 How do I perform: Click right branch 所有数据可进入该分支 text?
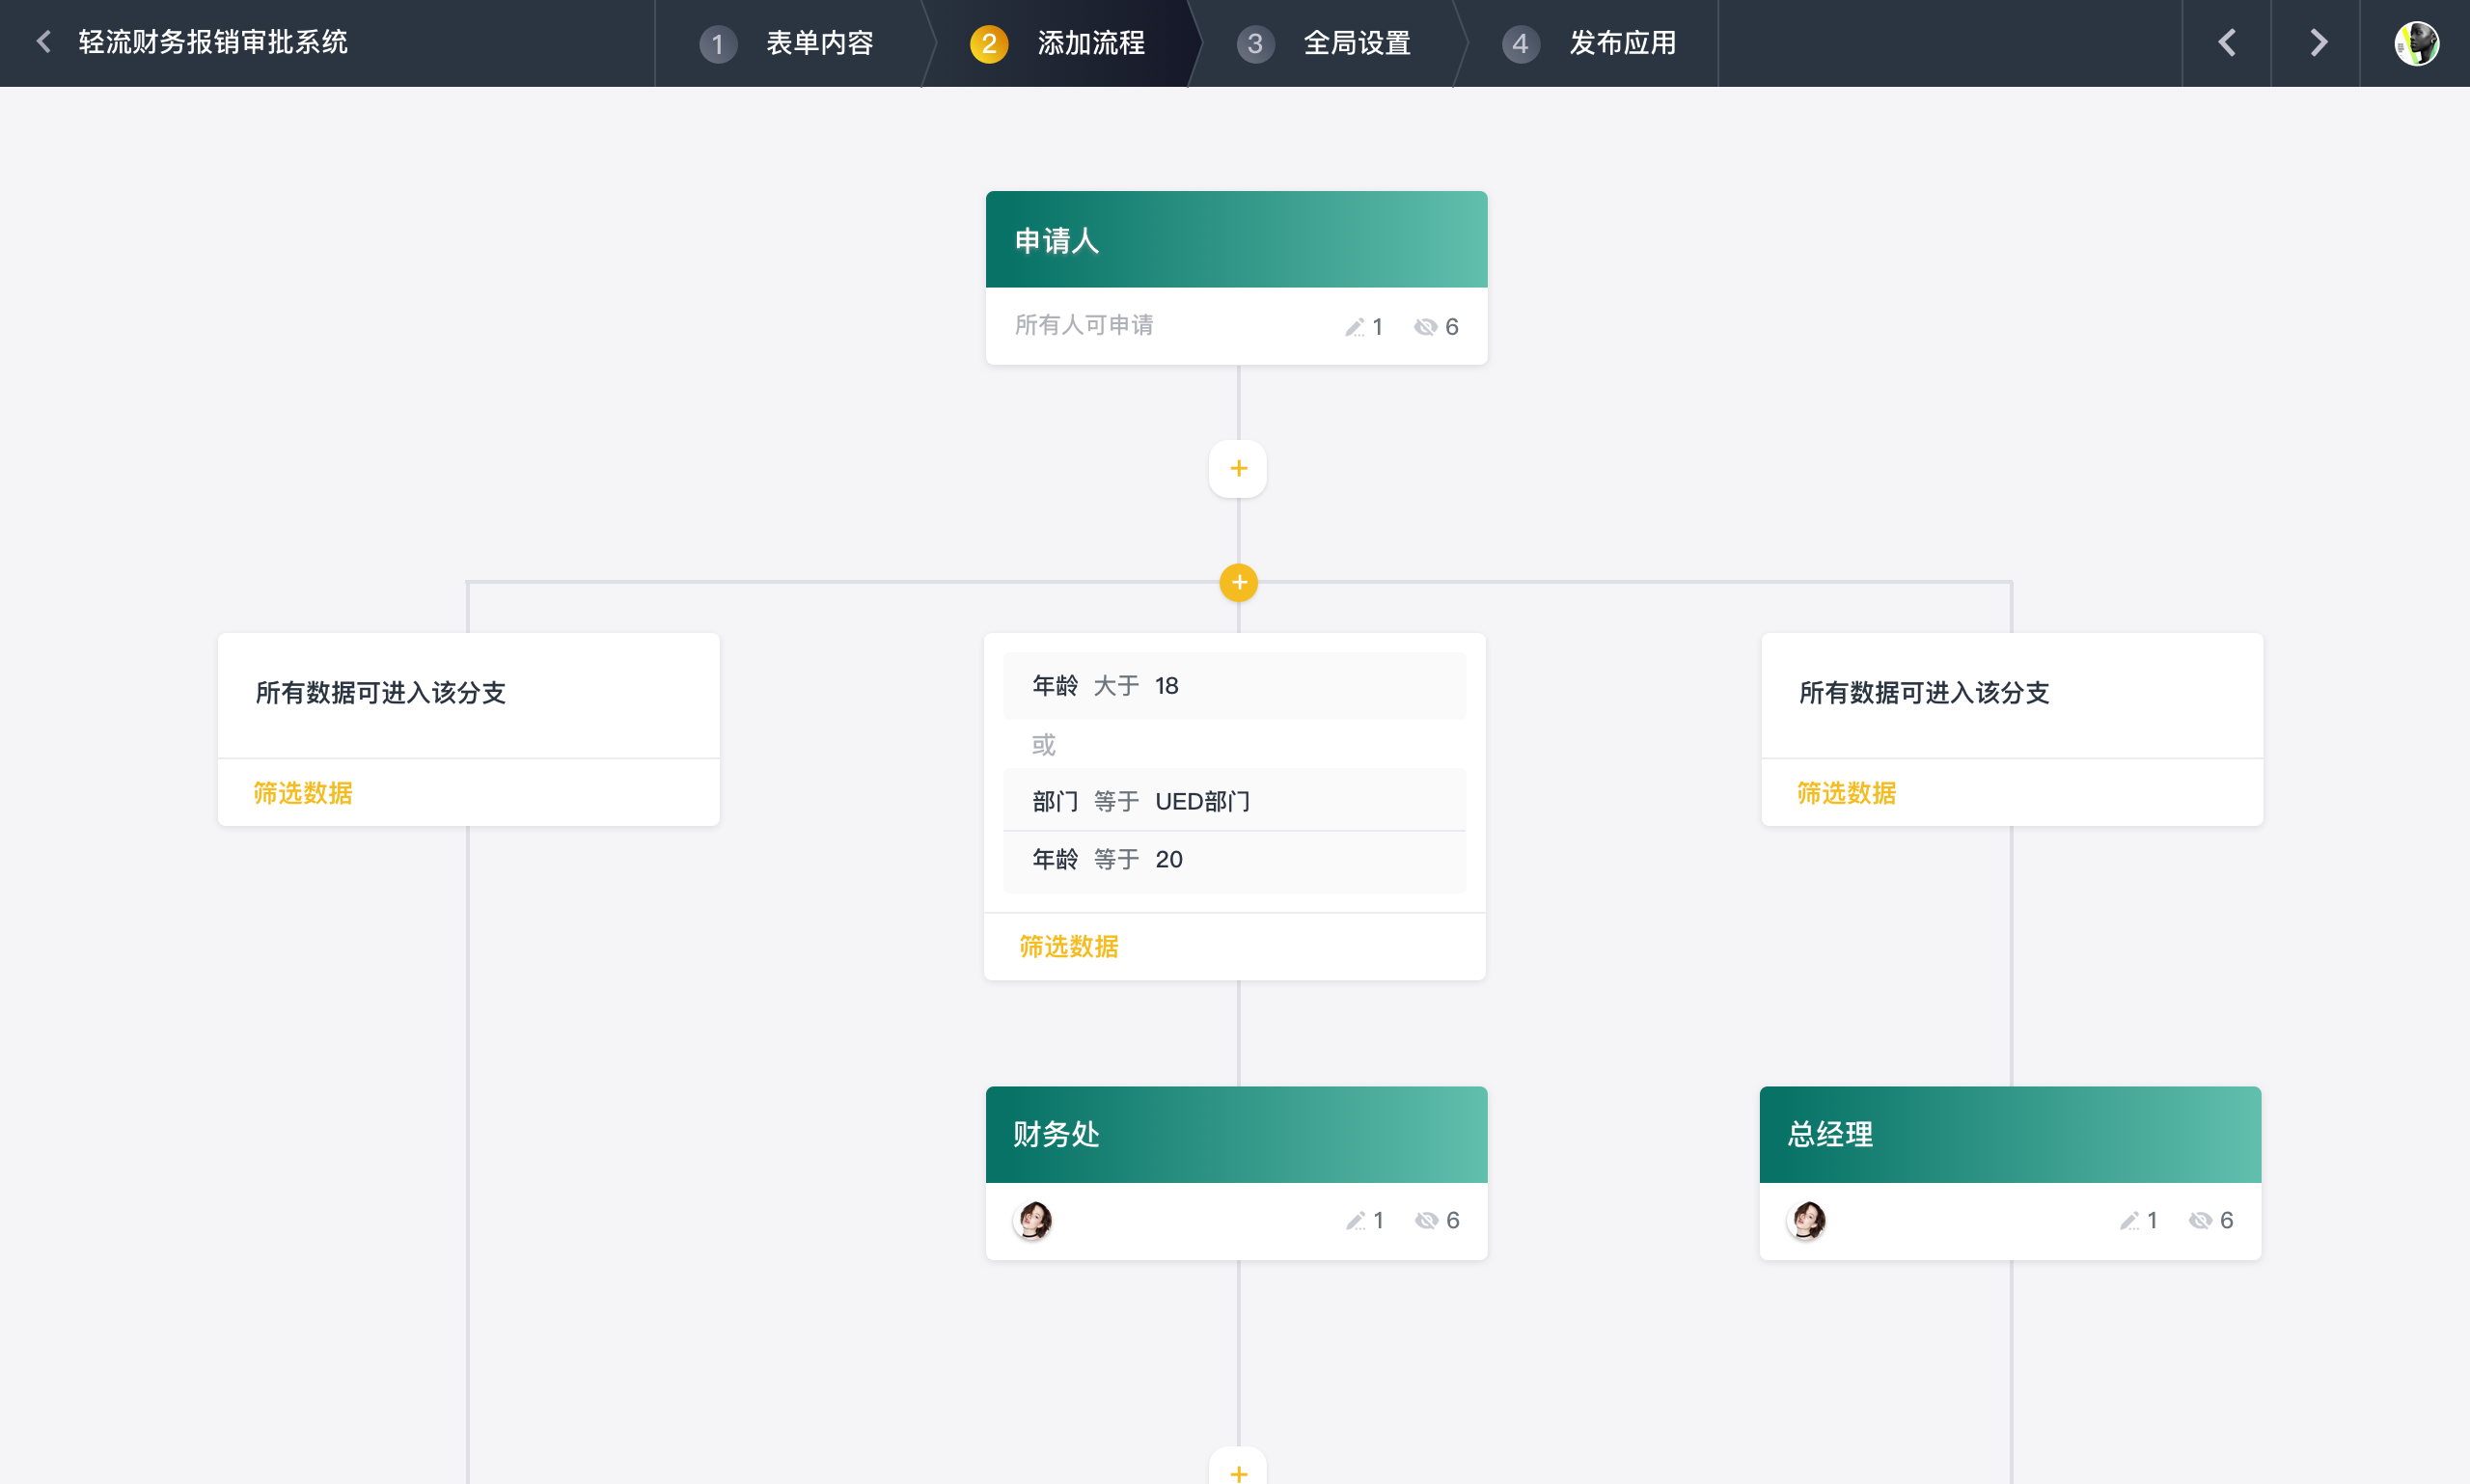1924,693
